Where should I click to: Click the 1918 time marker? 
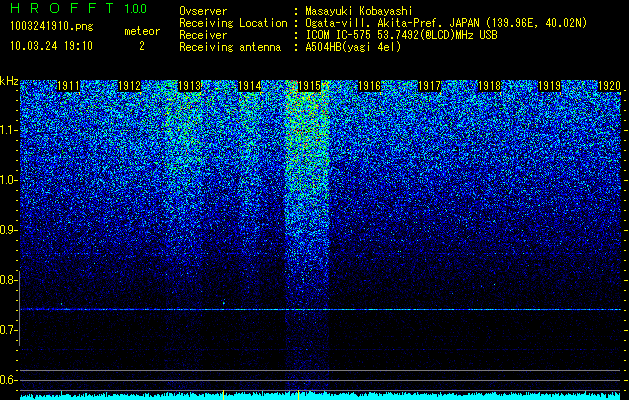click(489, 86)
